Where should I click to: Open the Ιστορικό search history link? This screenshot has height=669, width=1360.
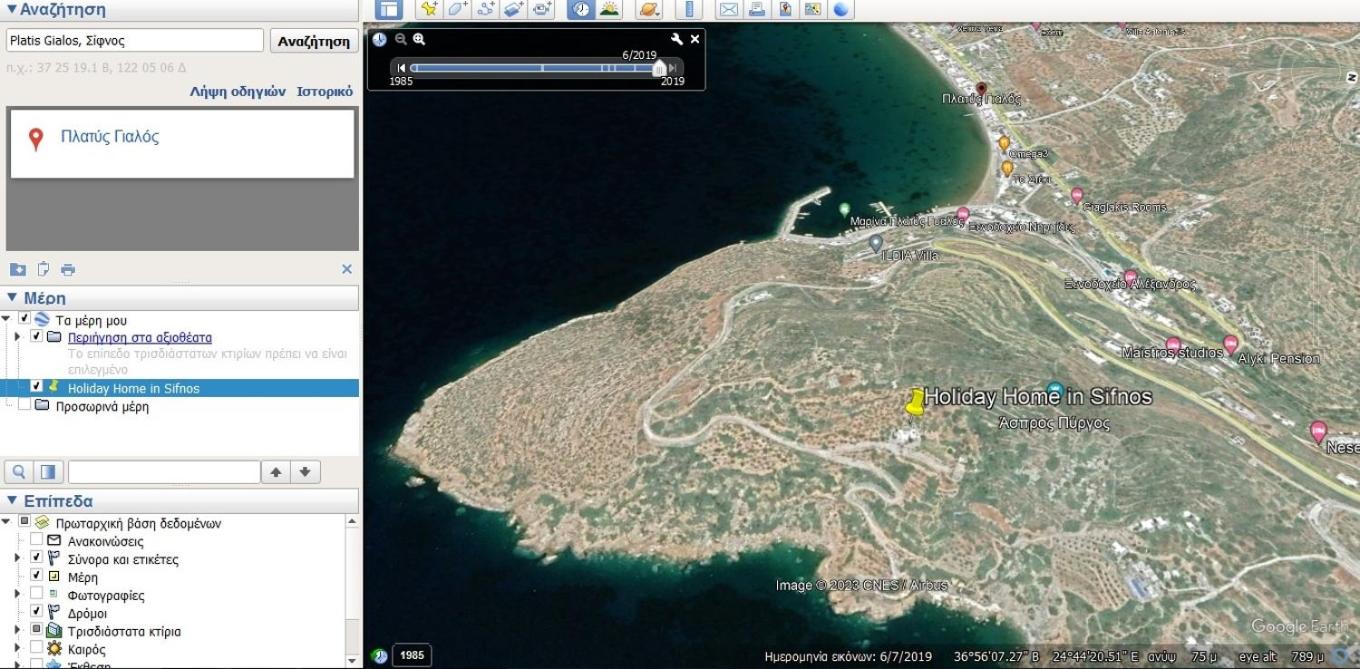tap(324, 91)
